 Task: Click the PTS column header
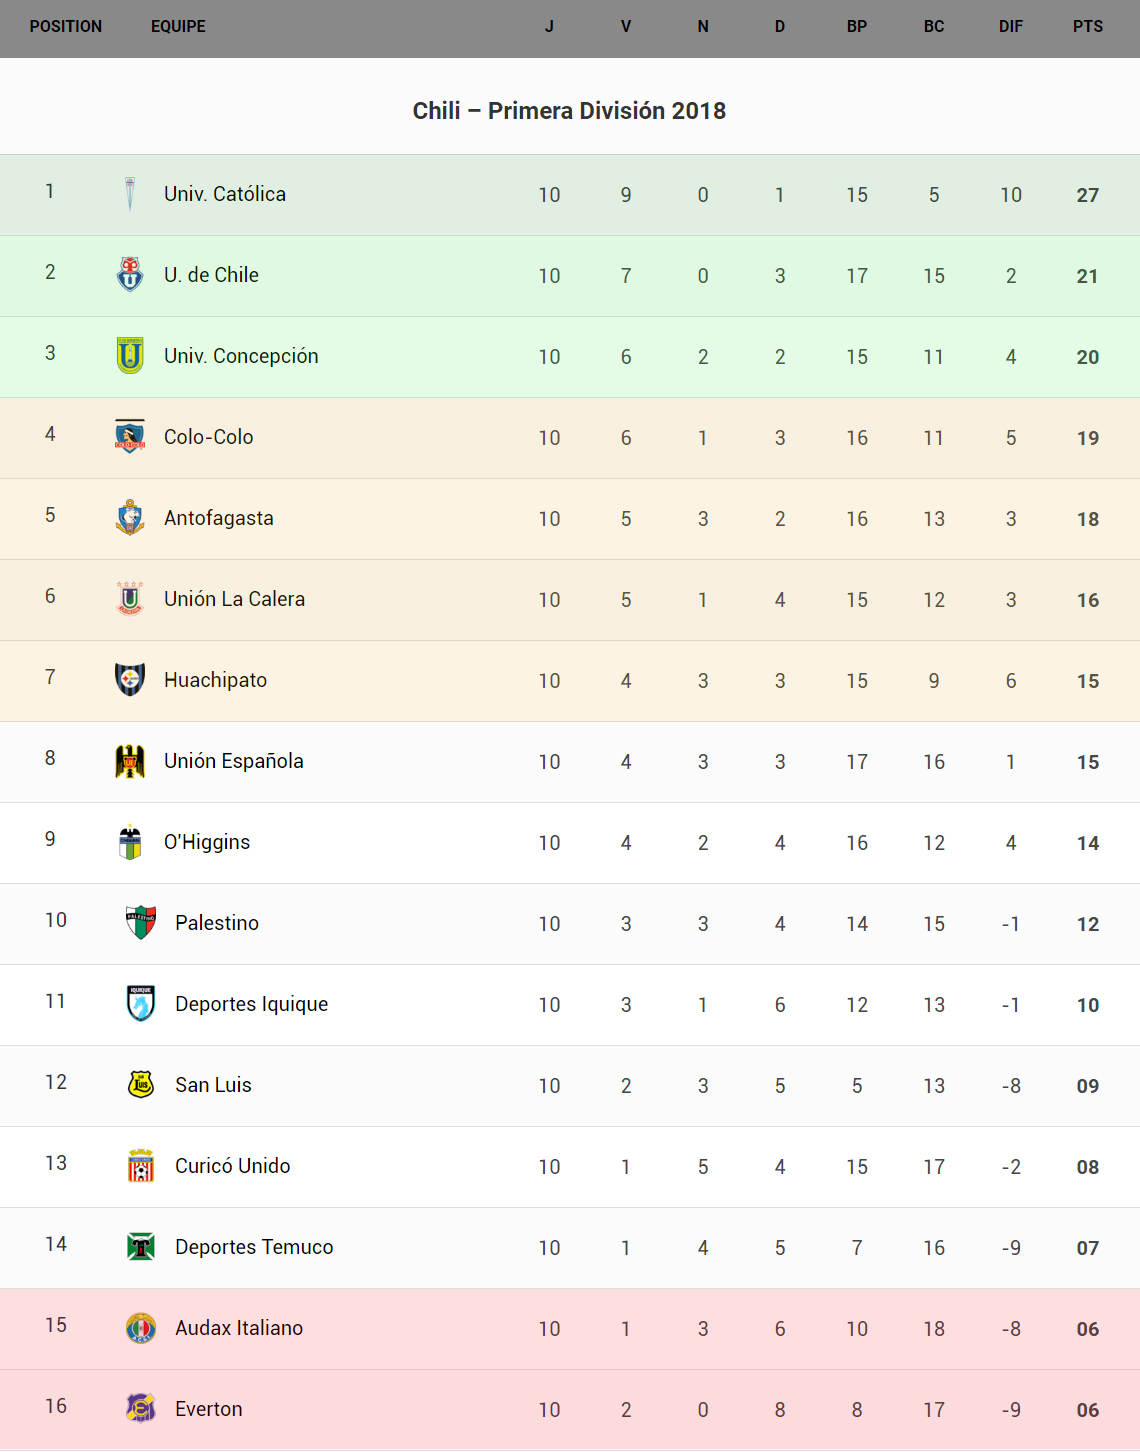(1088, 27)
